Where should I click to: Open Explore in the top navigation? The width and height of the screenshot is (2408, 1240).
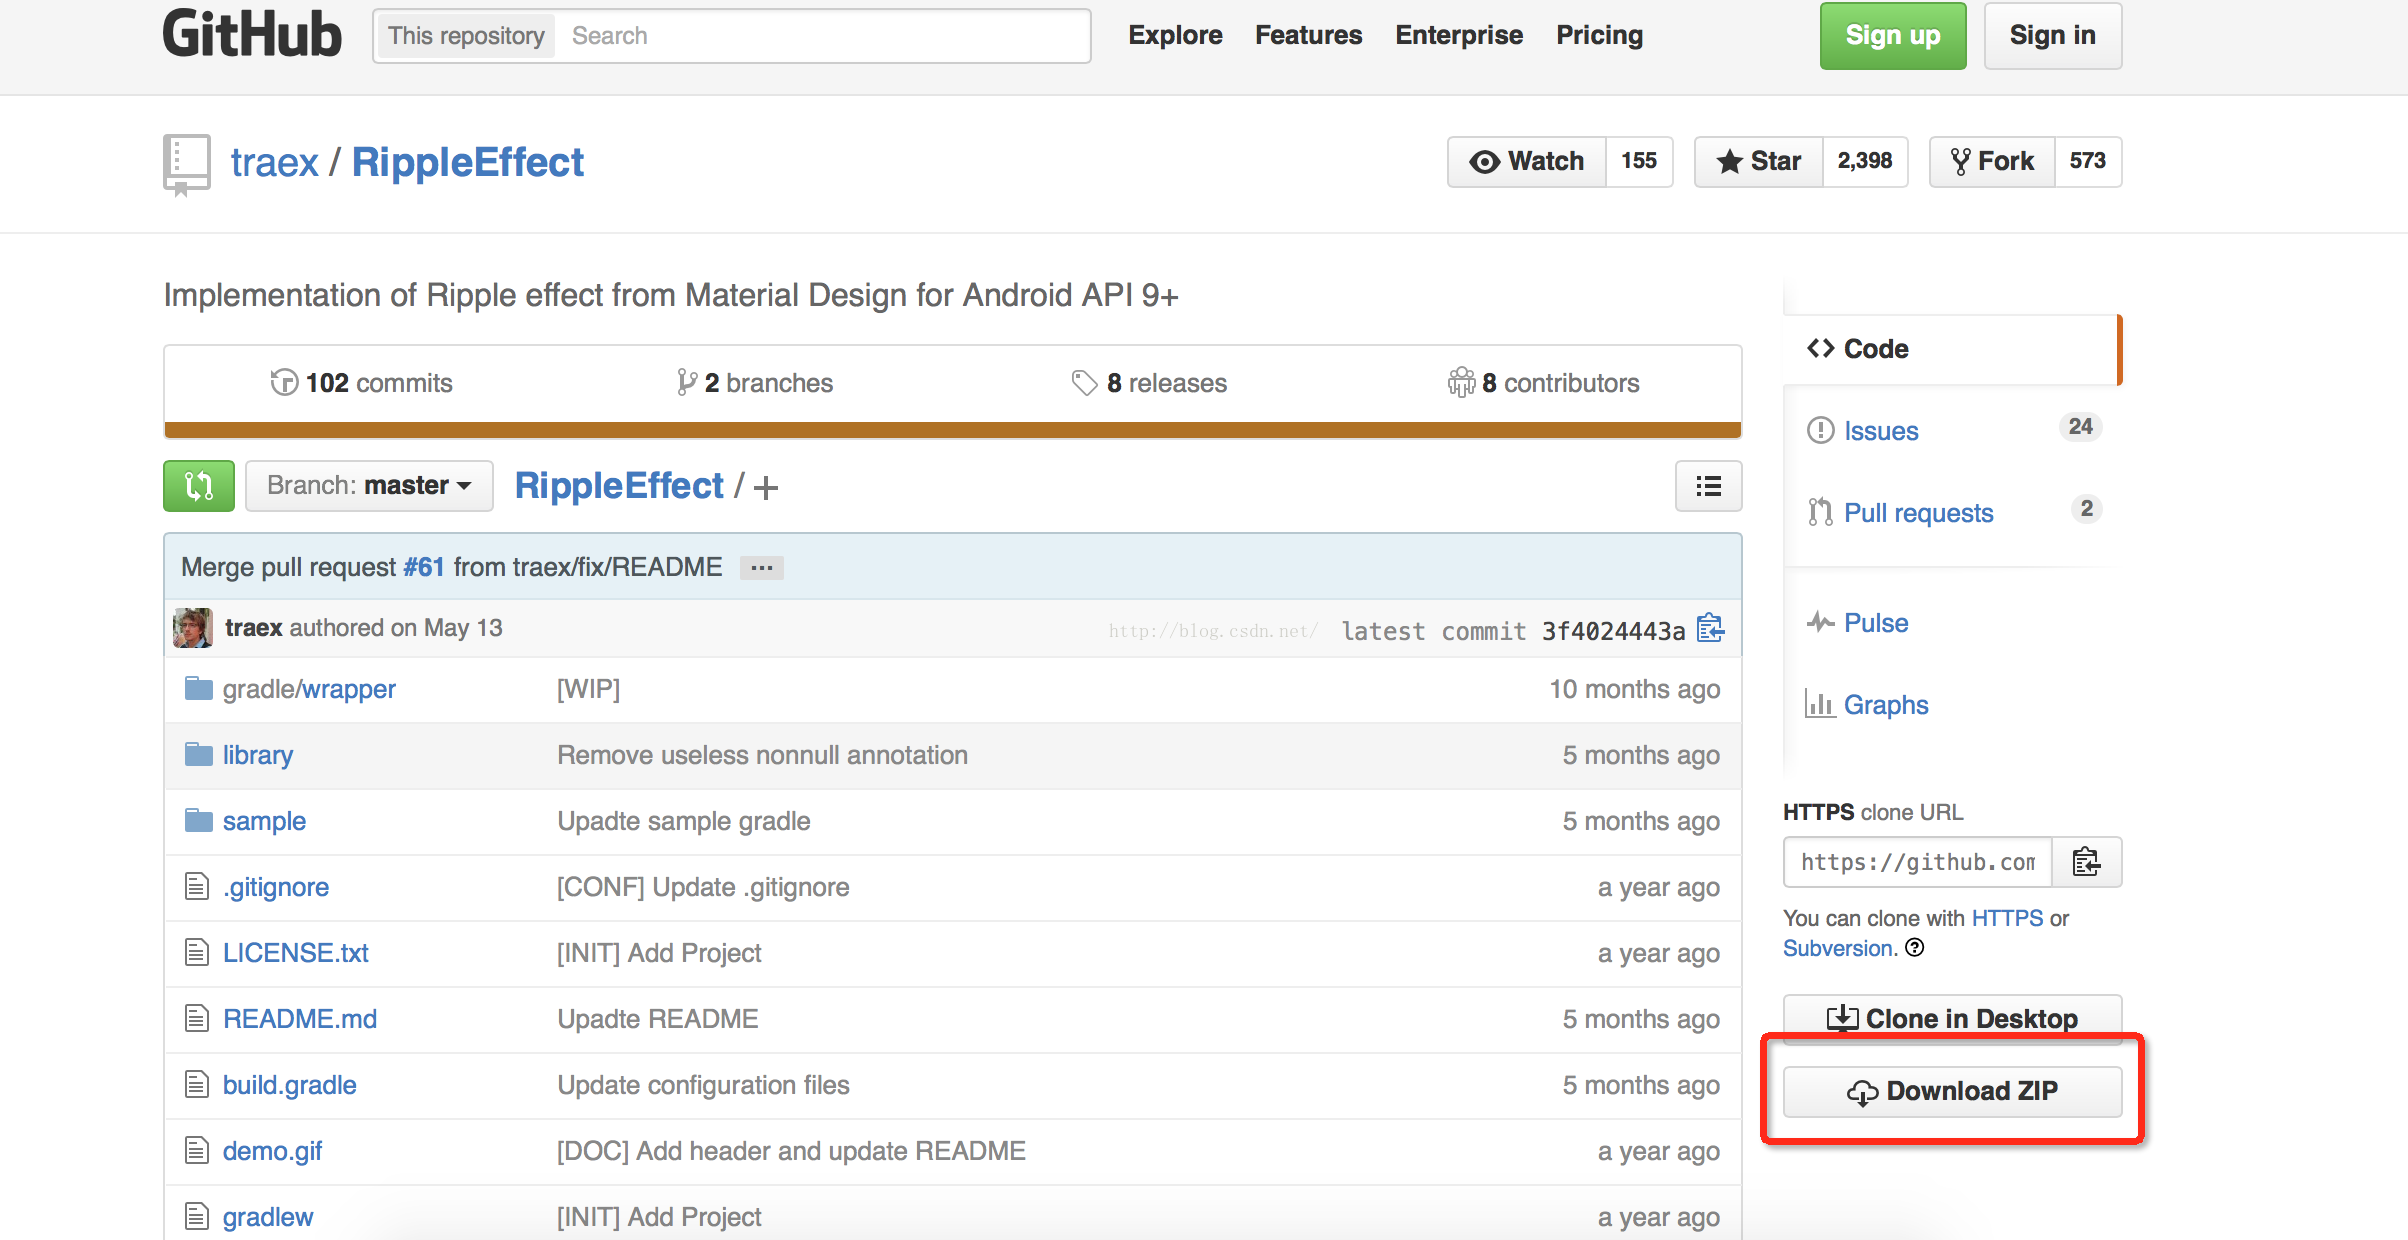pos(1175,35)
